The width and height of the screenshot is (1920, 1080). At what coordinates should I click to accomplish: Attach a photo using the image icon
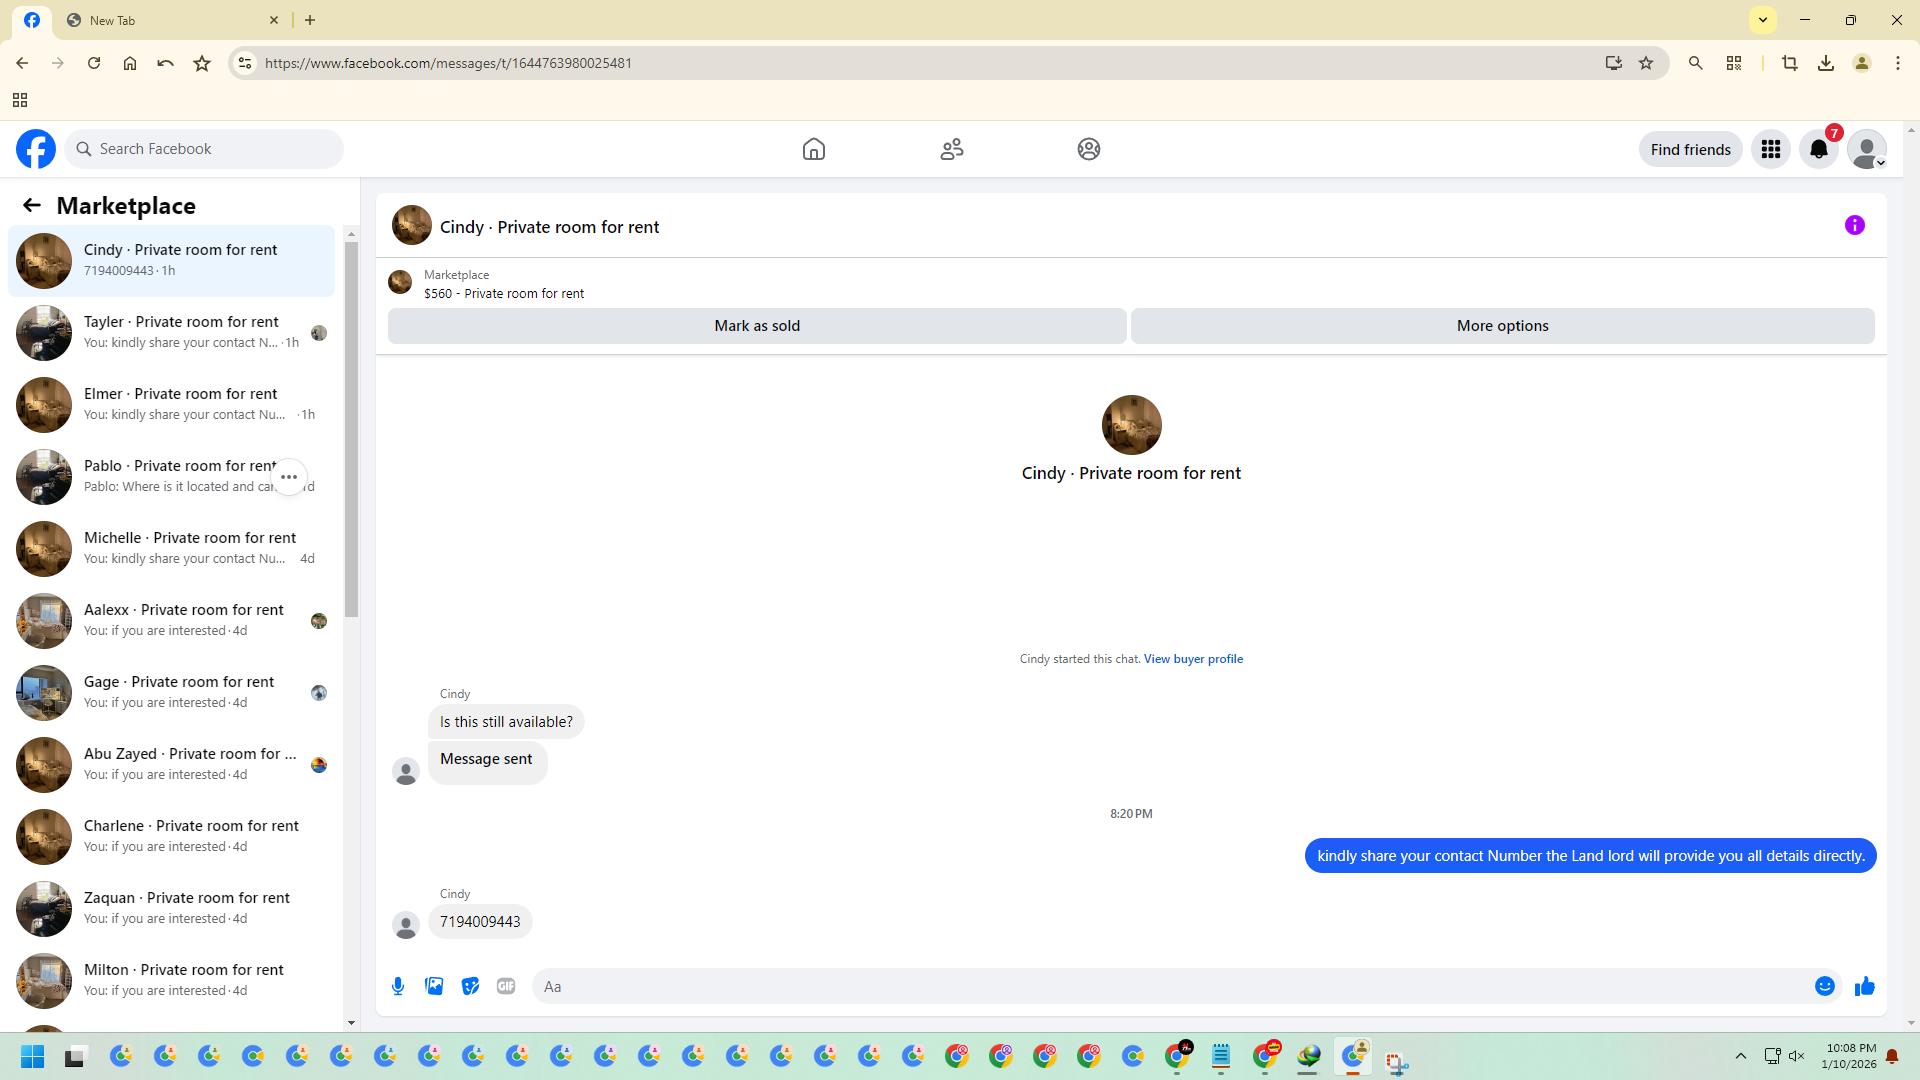[434, 986]
